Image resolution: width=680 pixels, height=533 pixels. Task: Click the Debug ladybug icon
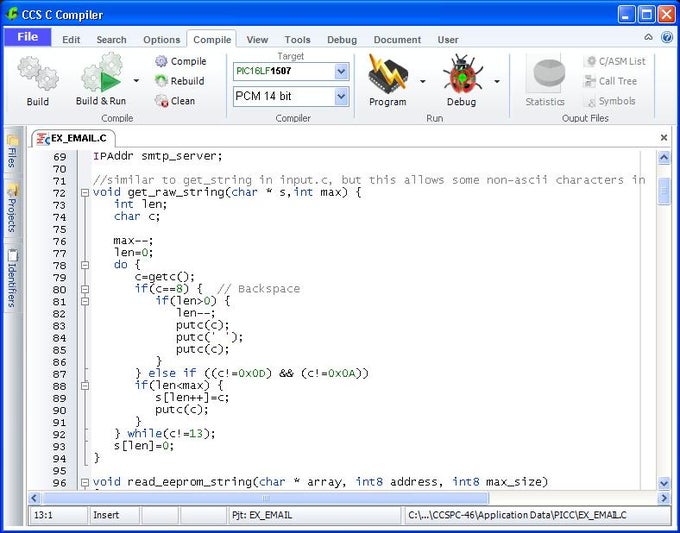[462, 74]
